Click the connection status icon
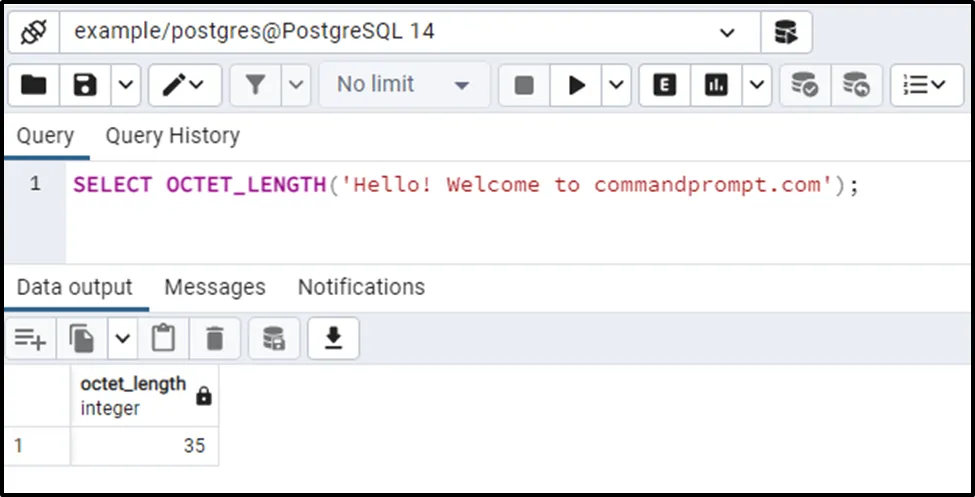Image resolution: width=975 pixels, height=497 pixels. tap(34, 32)
